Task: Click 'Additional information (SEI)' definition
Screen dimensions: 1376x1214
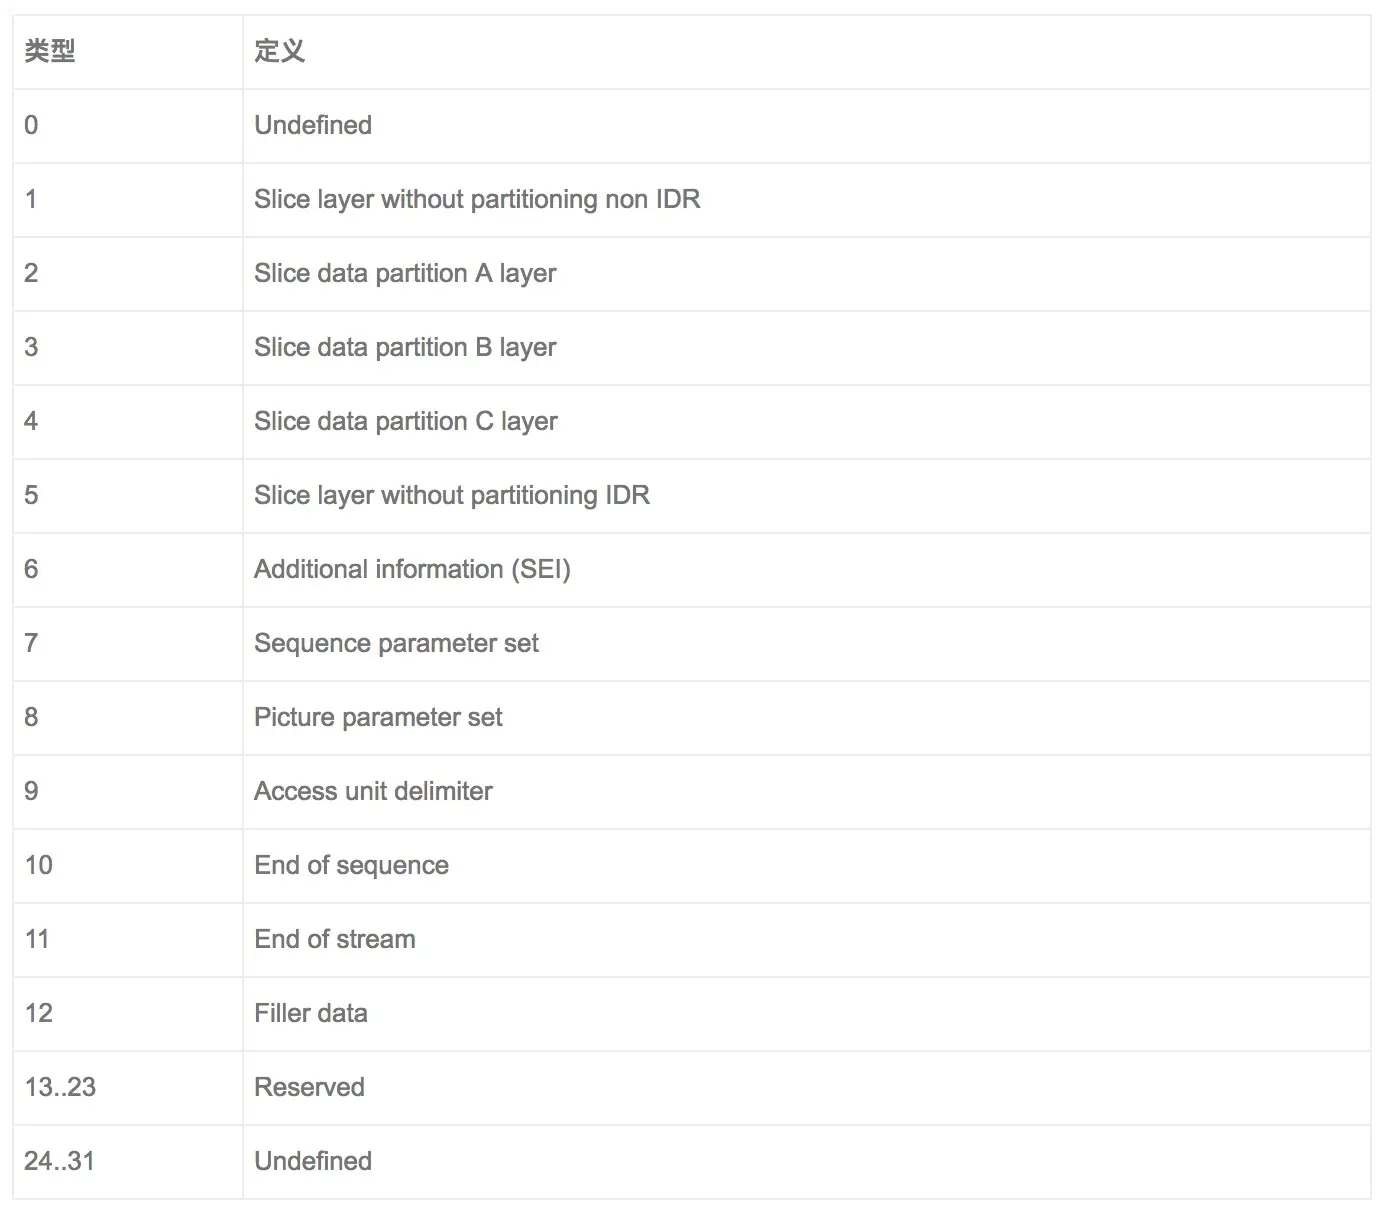Action: click(806, 570)
